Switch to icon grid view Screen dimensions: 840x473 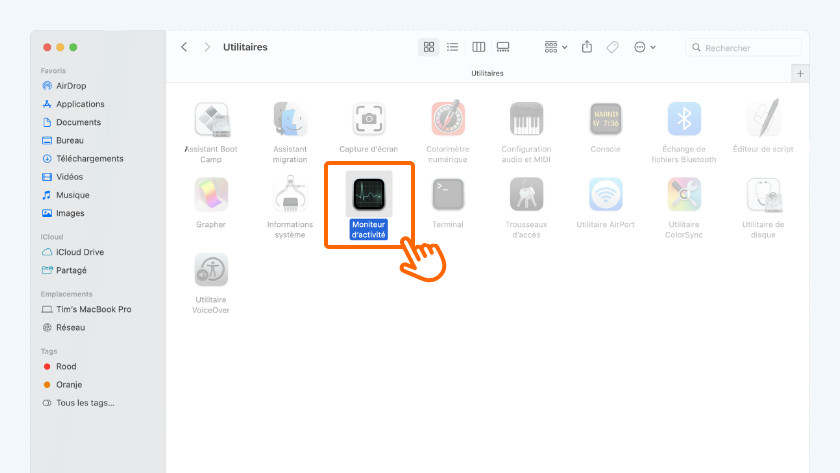click(429, 47)
